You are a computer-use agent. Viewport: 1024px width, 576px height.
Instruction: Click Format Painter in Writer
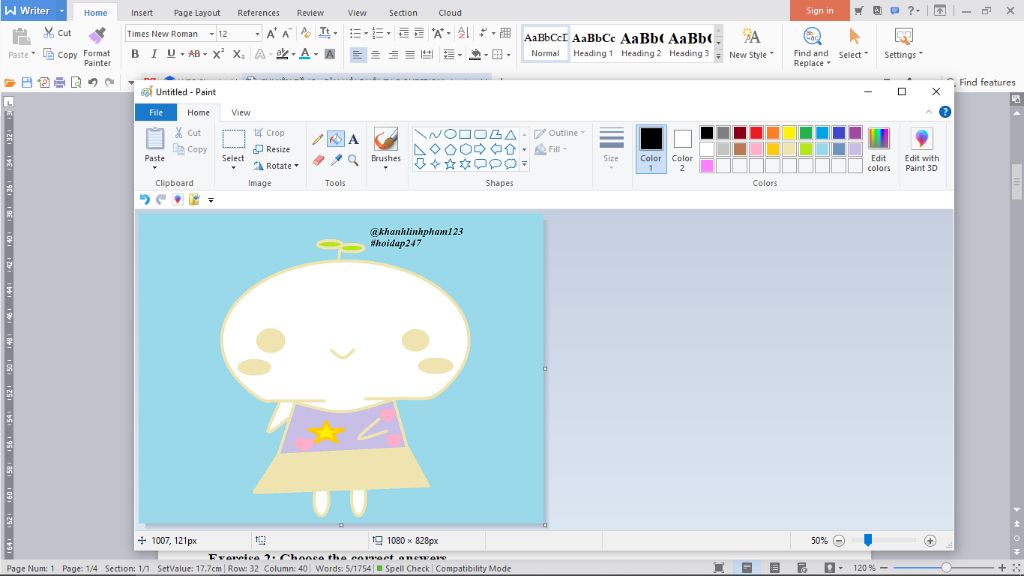tap(97, 47)
